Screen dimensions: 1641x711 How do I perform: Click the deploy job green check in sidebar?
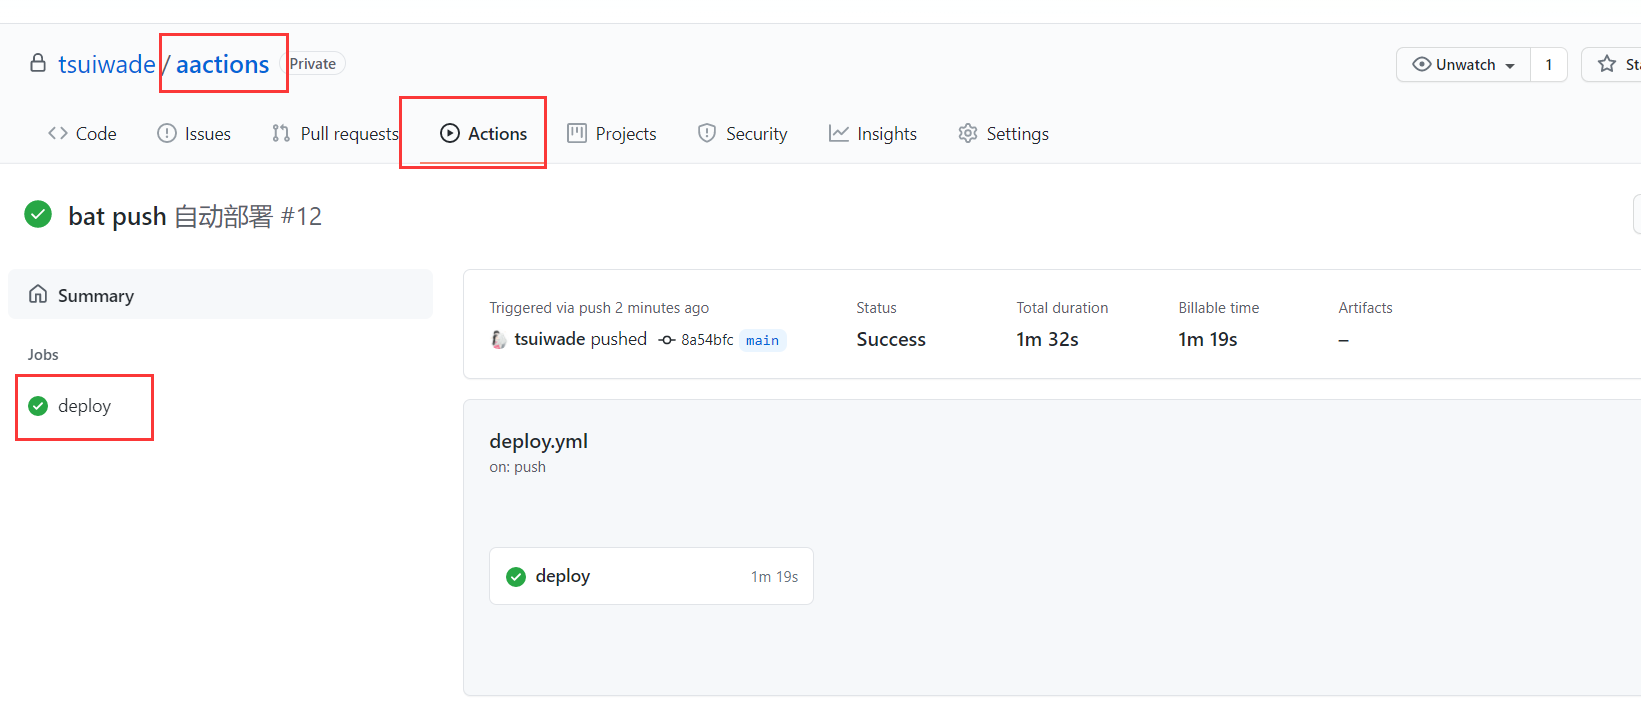(38, 406)
